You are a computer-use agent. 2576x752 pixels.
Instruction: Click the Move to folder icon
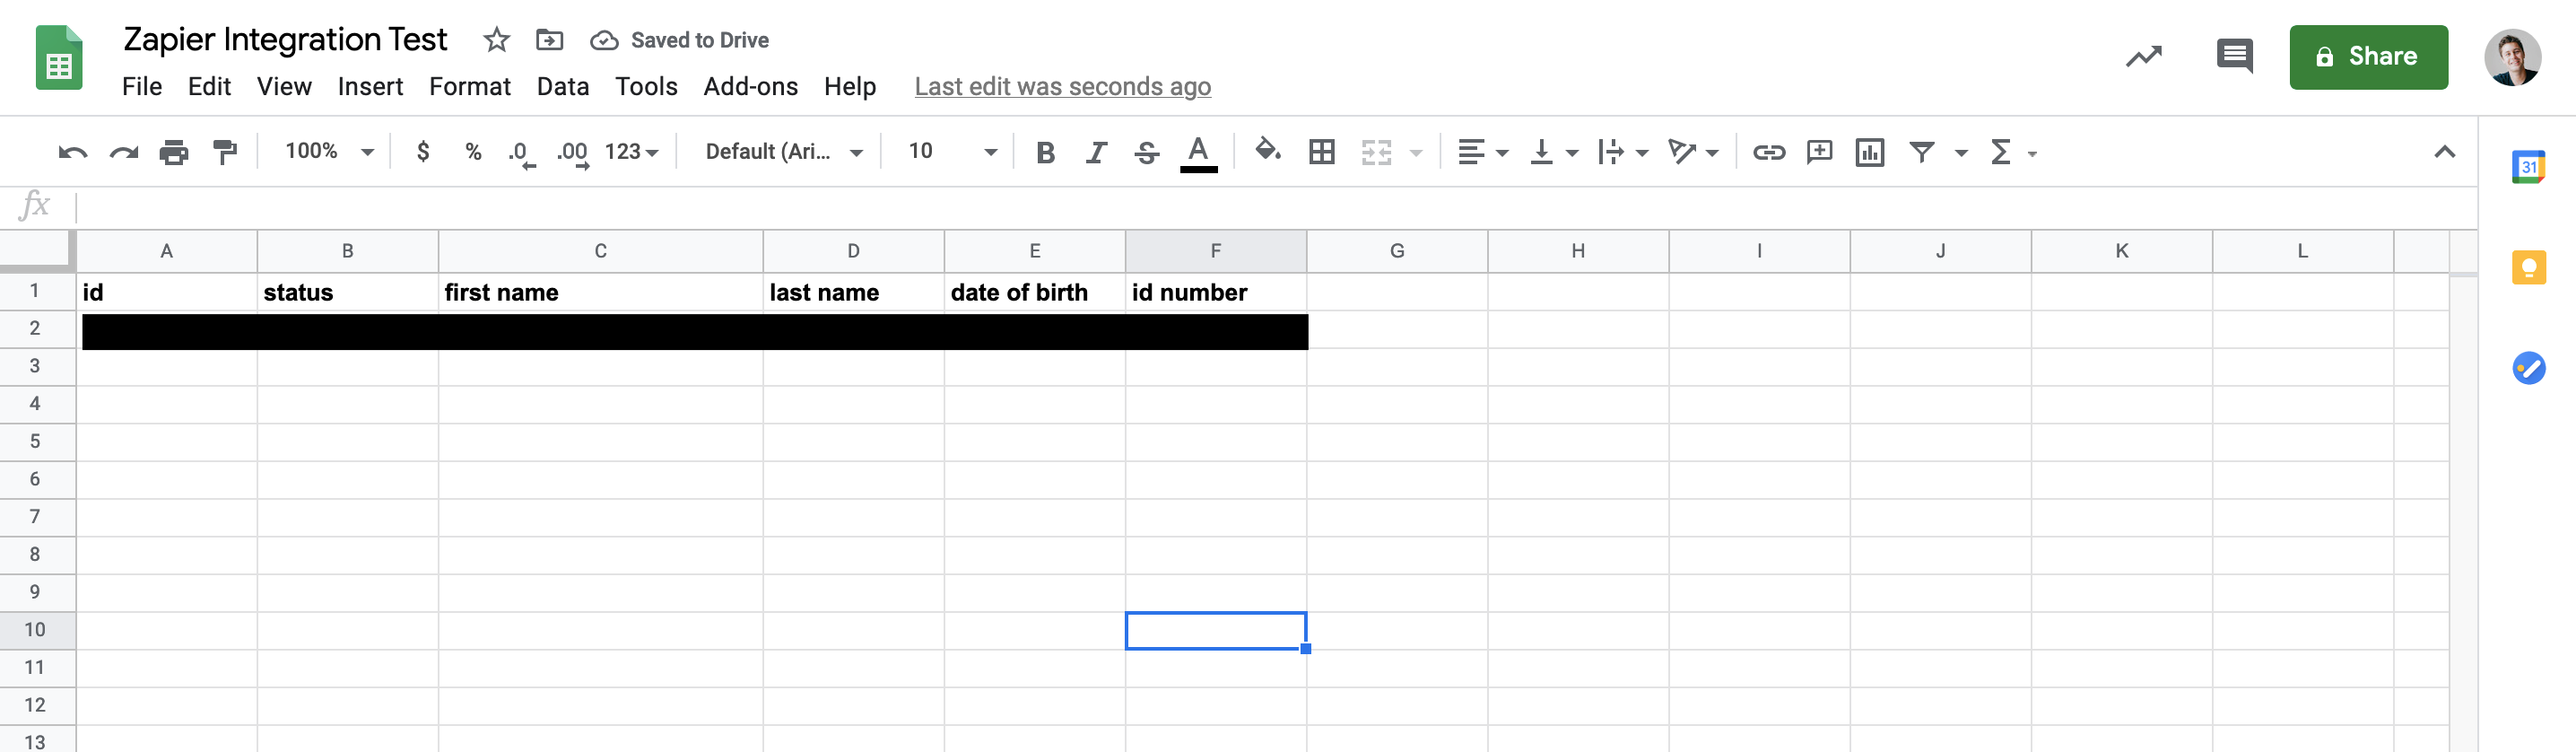(x=549, y=40)
